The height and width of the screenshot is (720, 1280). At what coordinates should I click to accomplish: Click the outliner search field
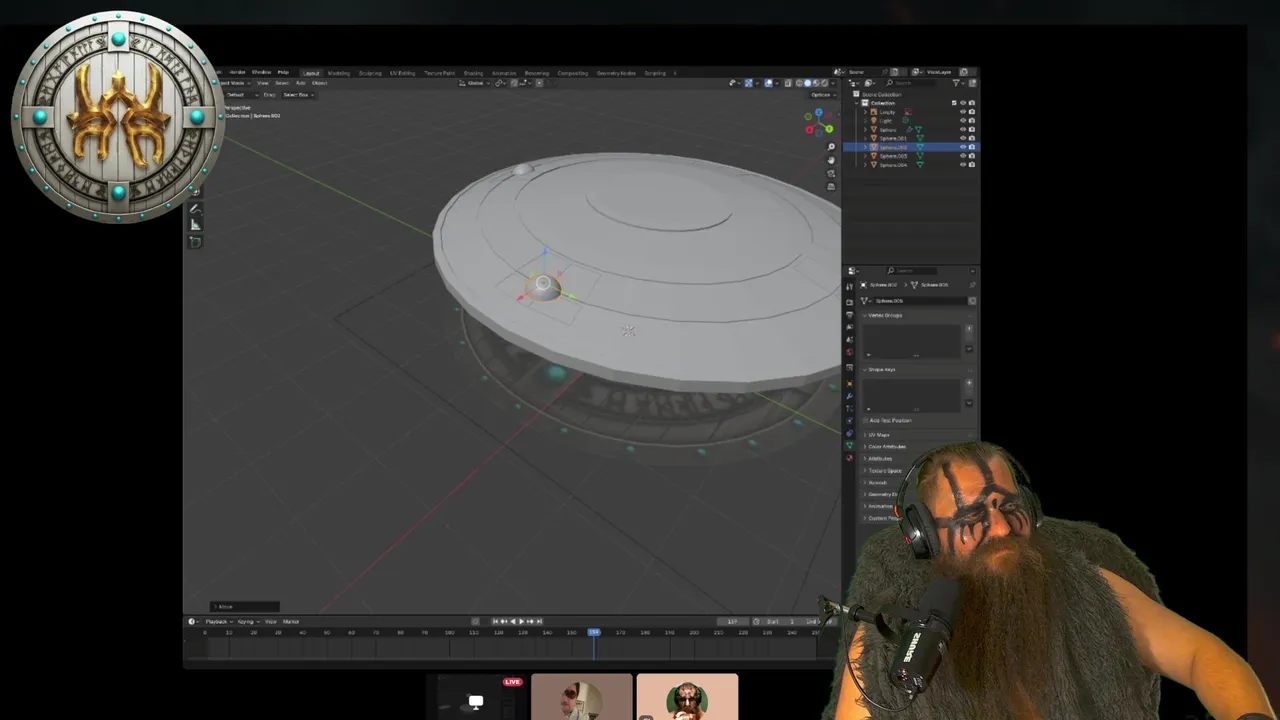[912, 83]
